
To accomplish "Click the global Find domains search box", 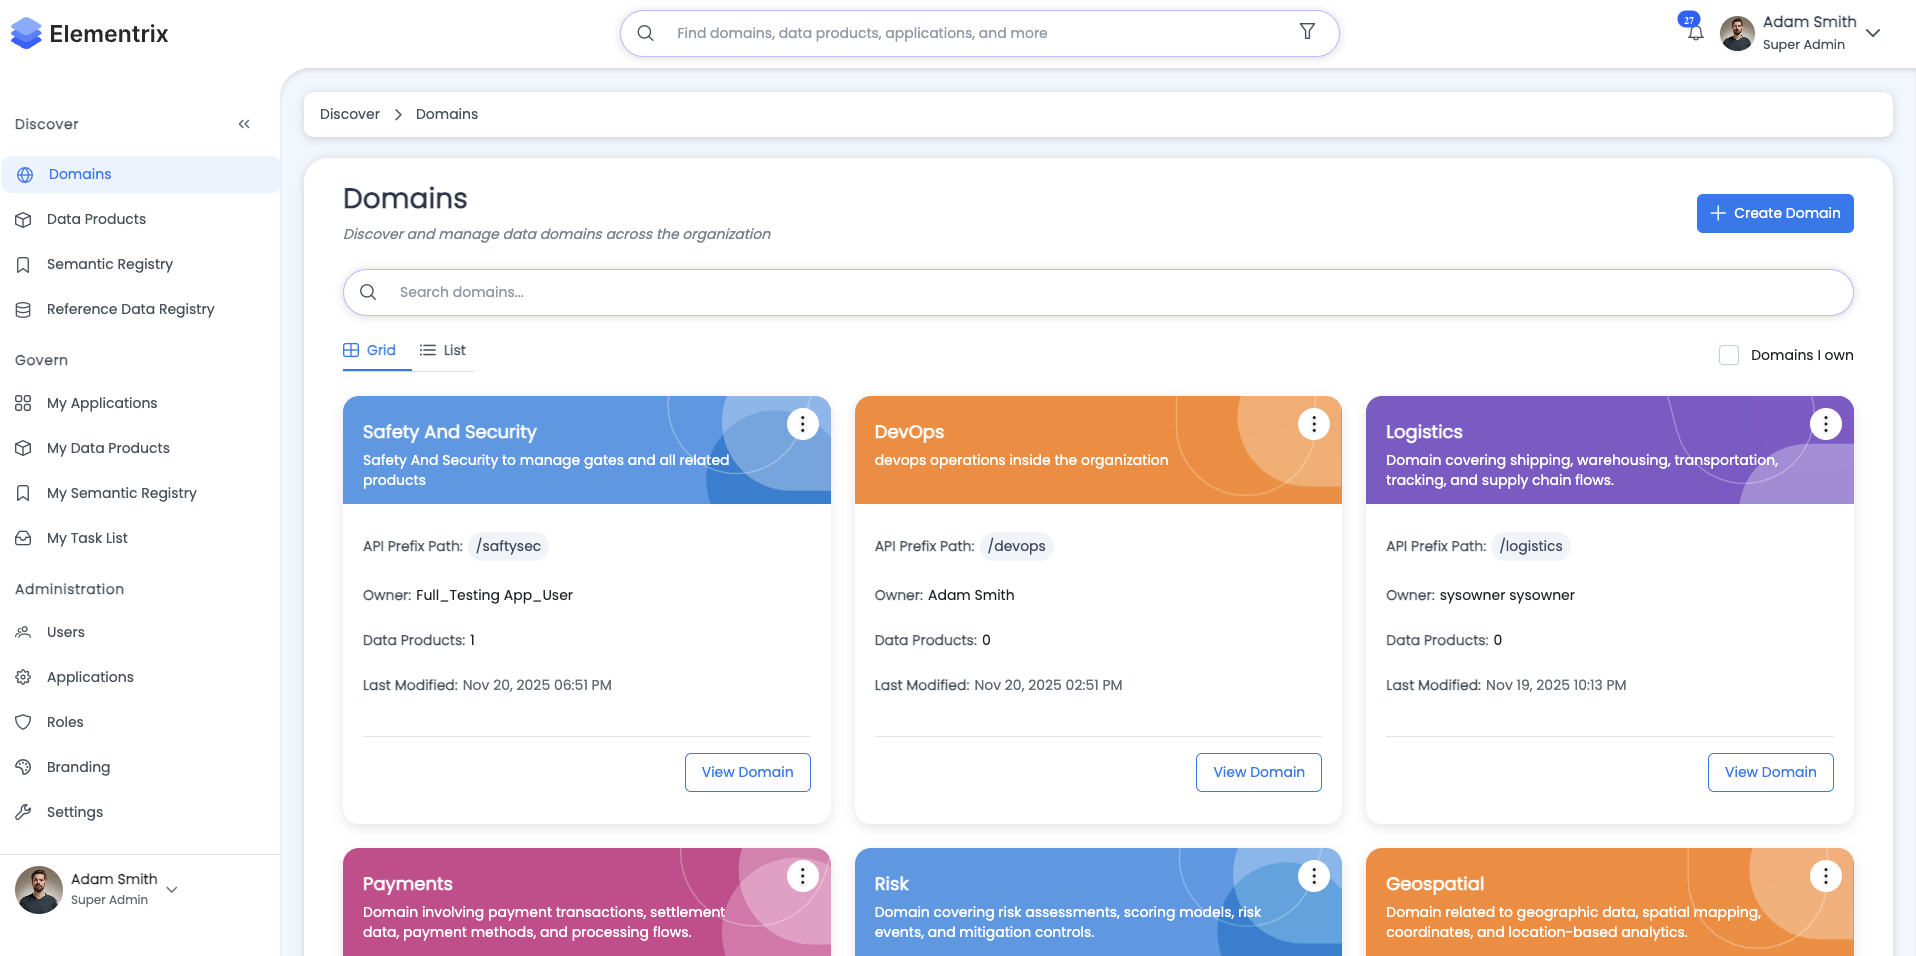I will 980,33.
